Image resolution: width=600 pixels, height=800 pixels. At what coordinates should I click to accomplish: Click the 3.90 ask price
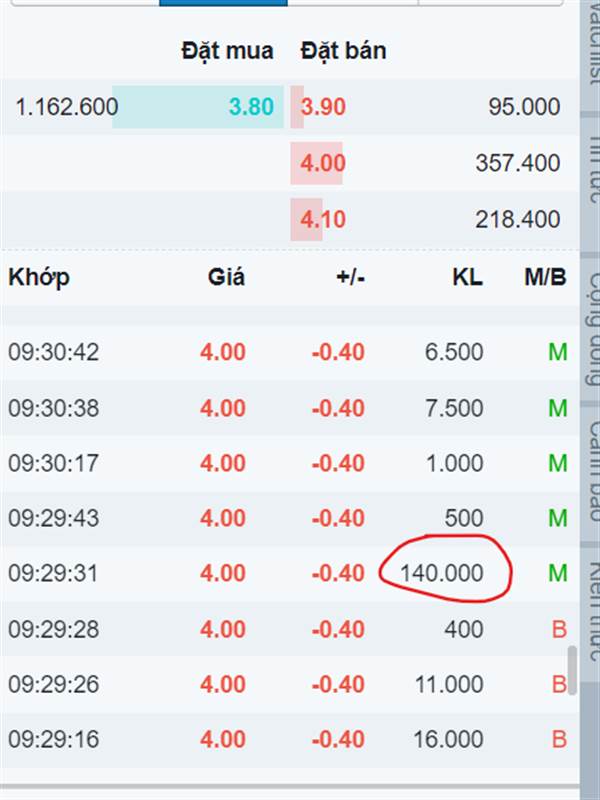[x=323, y=107]
